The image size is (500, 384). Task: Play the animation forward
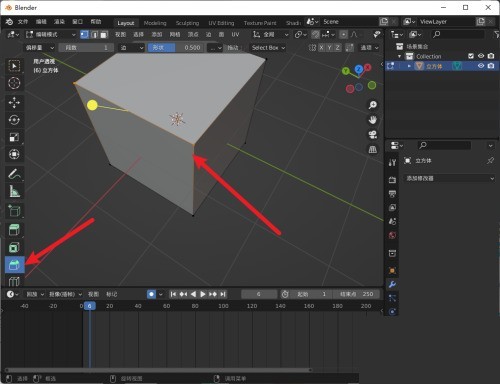coord(203,294)
